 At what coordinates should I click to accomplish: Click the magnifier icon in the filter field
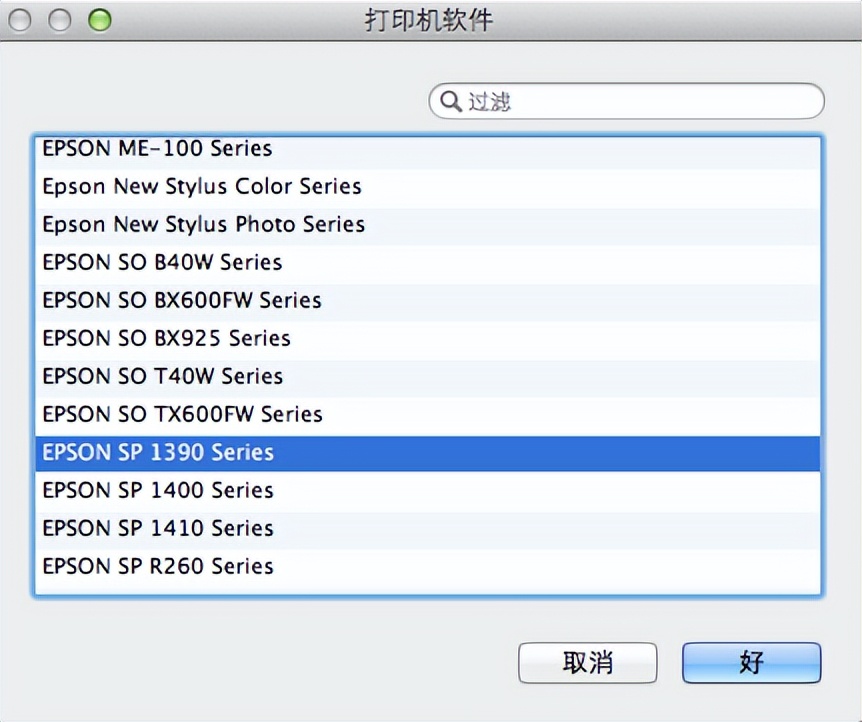click(x=449, y=101)
